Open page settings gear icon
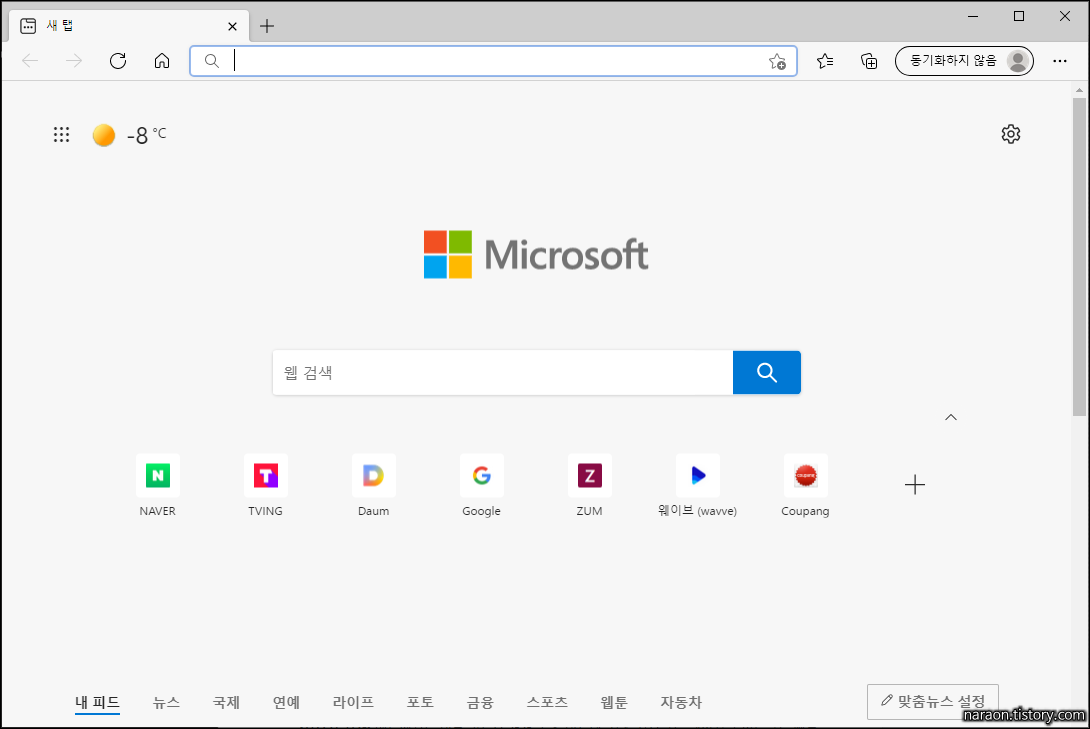The width and height of the screenshot is (1090, 729). coord(1011,134)
